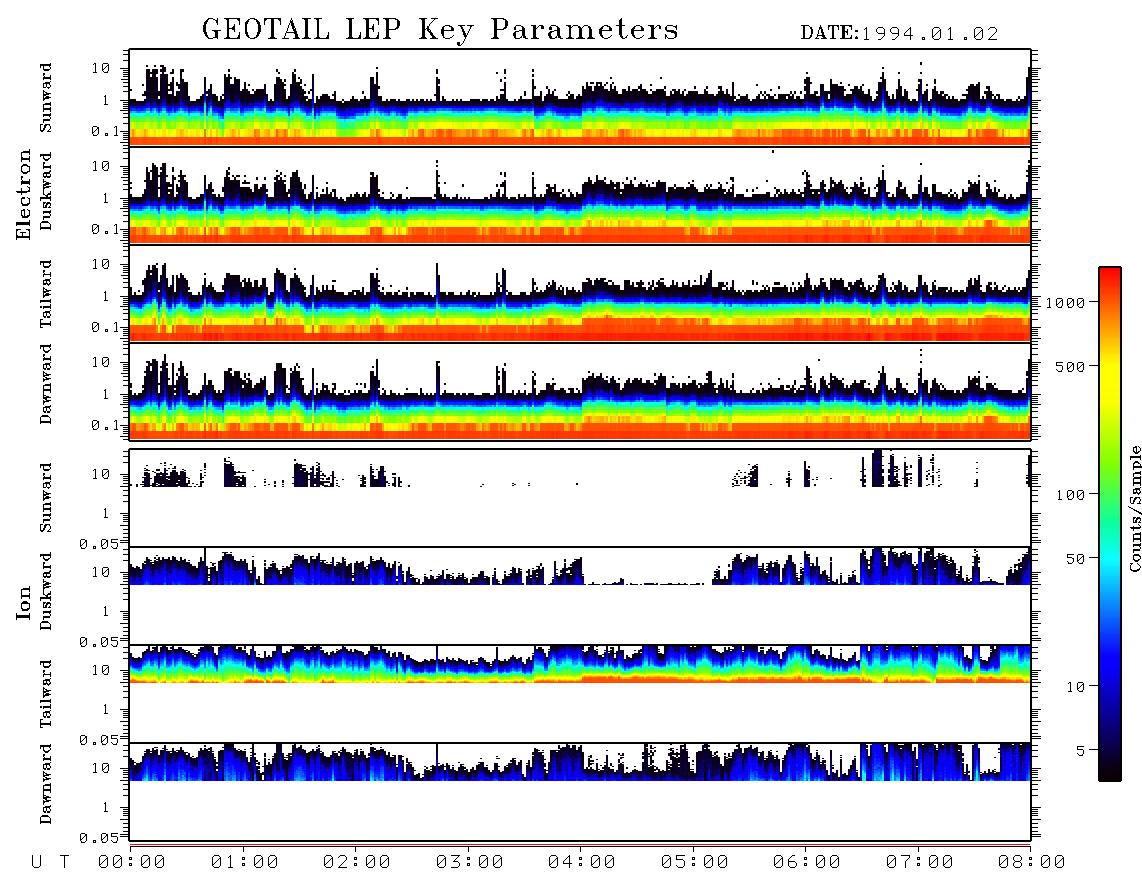Select the 50 tick on color bar
1142x880 pixels.
click(1075, 559)
